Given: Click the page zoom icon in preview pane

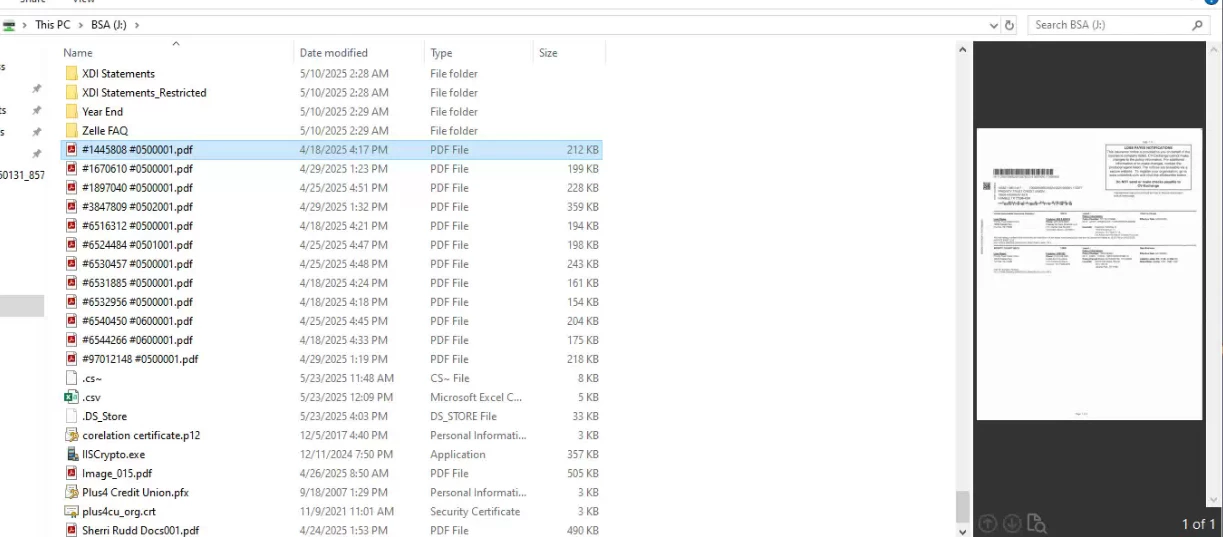Looking at the screenshot, I should [1036, 523].
